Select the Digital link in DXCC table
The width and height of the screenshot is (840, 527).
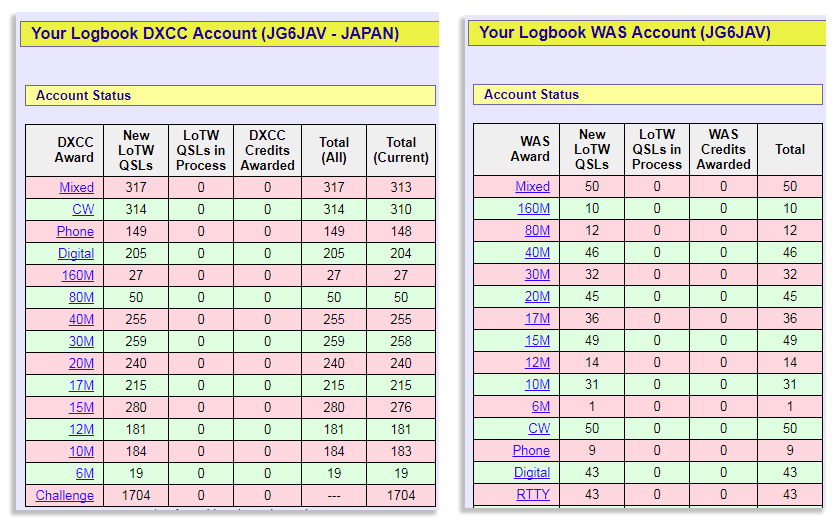[76, 253]
